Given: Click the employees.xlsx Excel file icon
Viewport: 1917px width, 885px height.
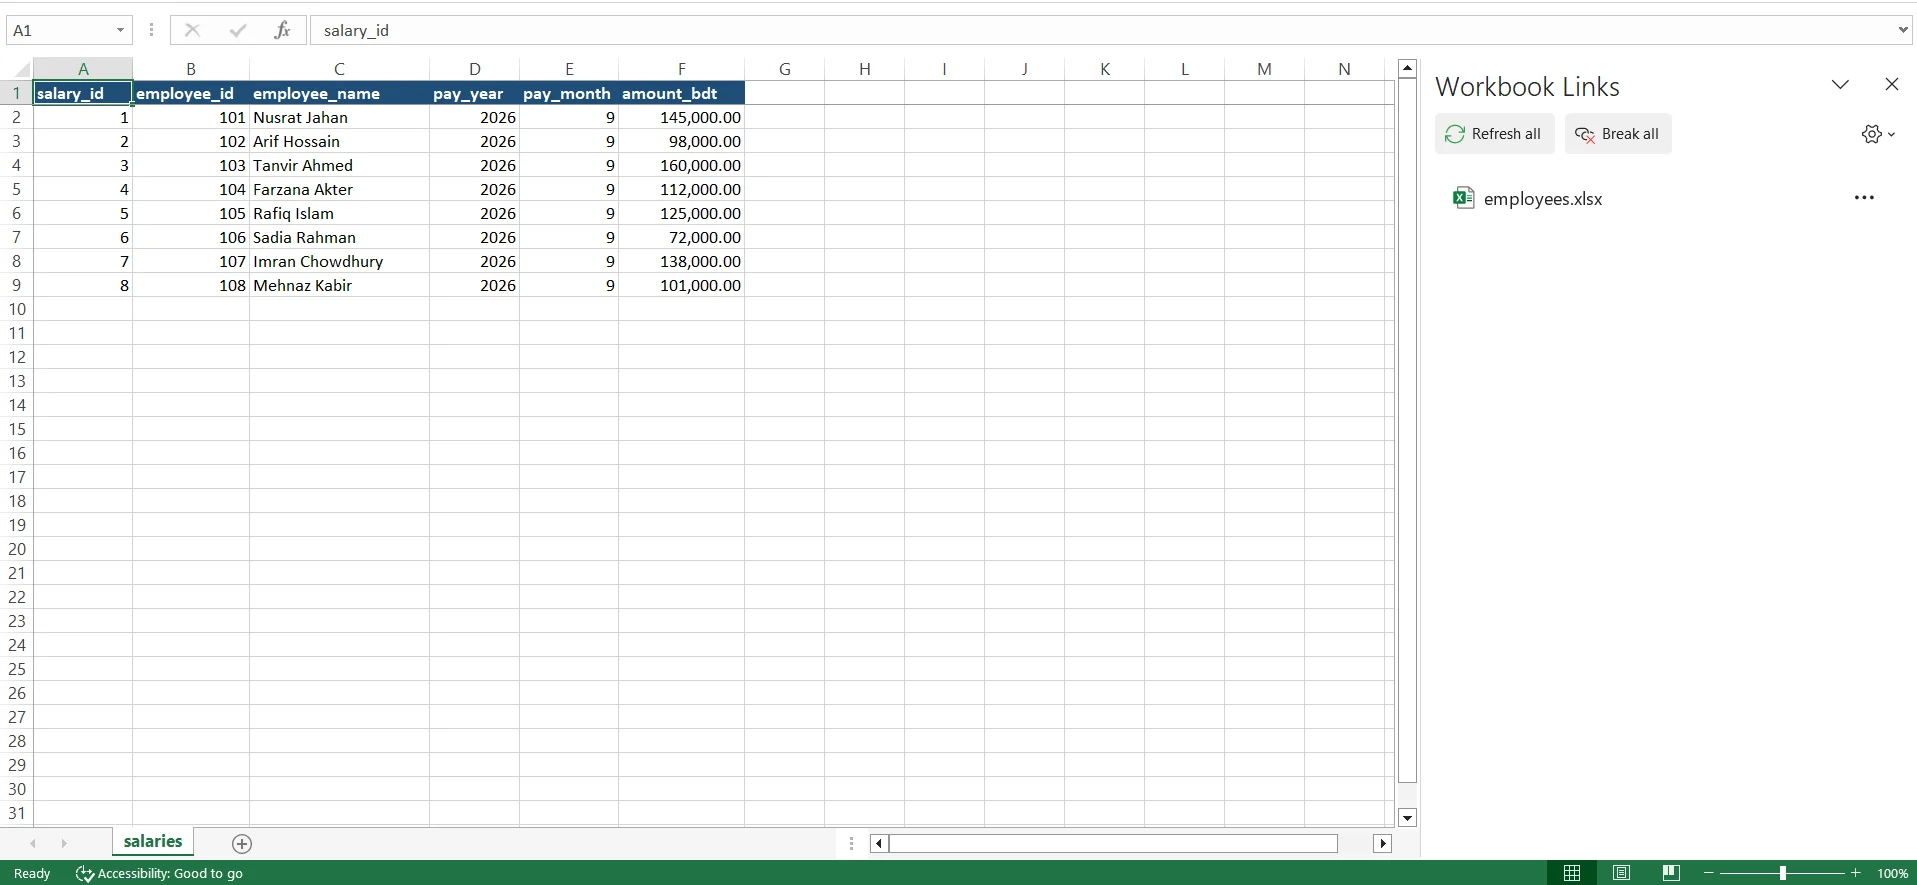Looking at the screenshot, I should (x=1463, y=197).
